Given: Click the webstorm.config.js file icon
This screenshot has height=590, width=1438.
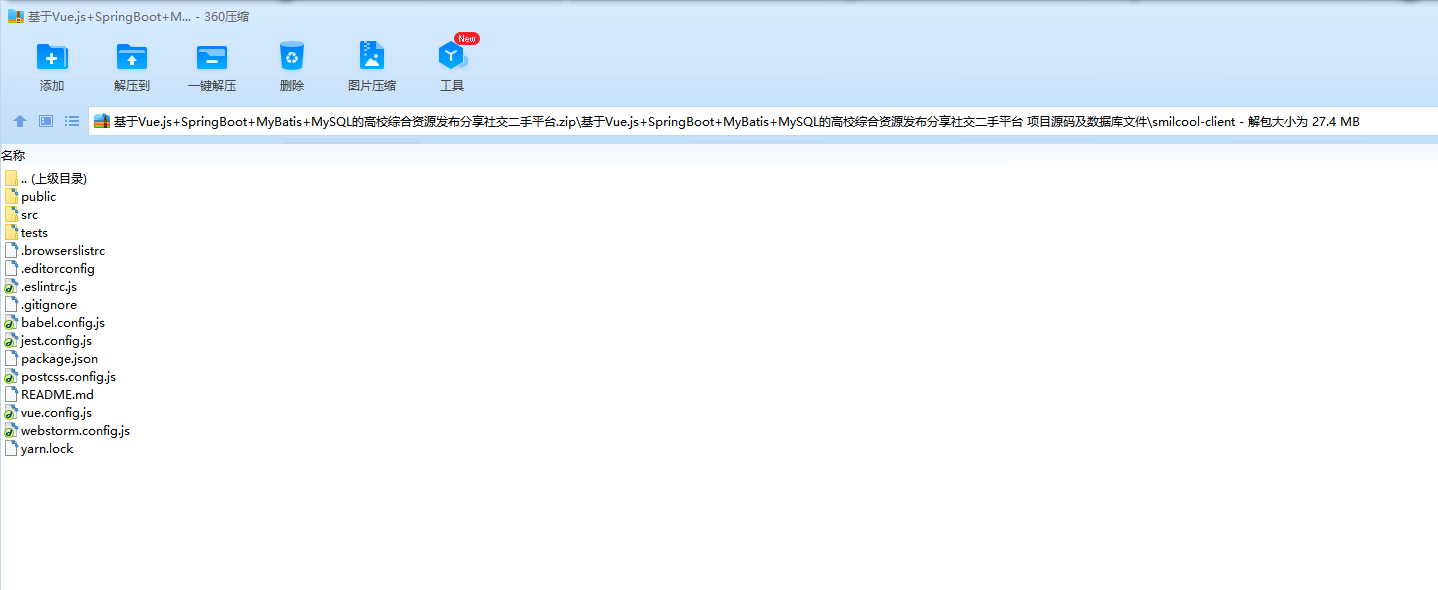Looking at the screenshot, I should point(11,430).
